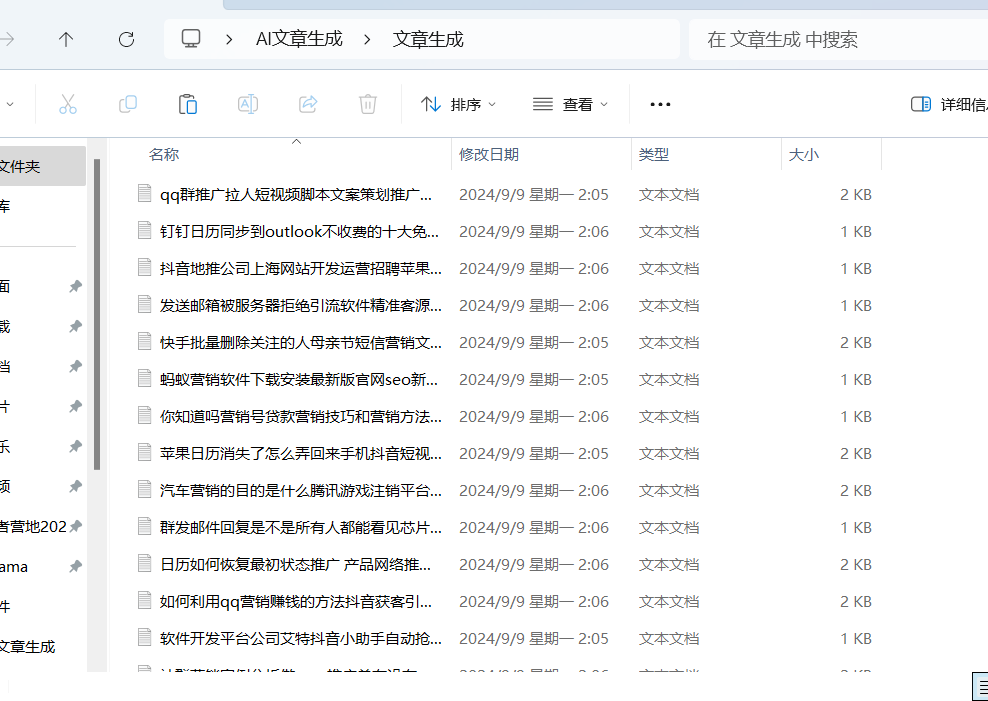
Task: Click file icon of 快手批量删除关注 document
Action: tap(145, 341)
